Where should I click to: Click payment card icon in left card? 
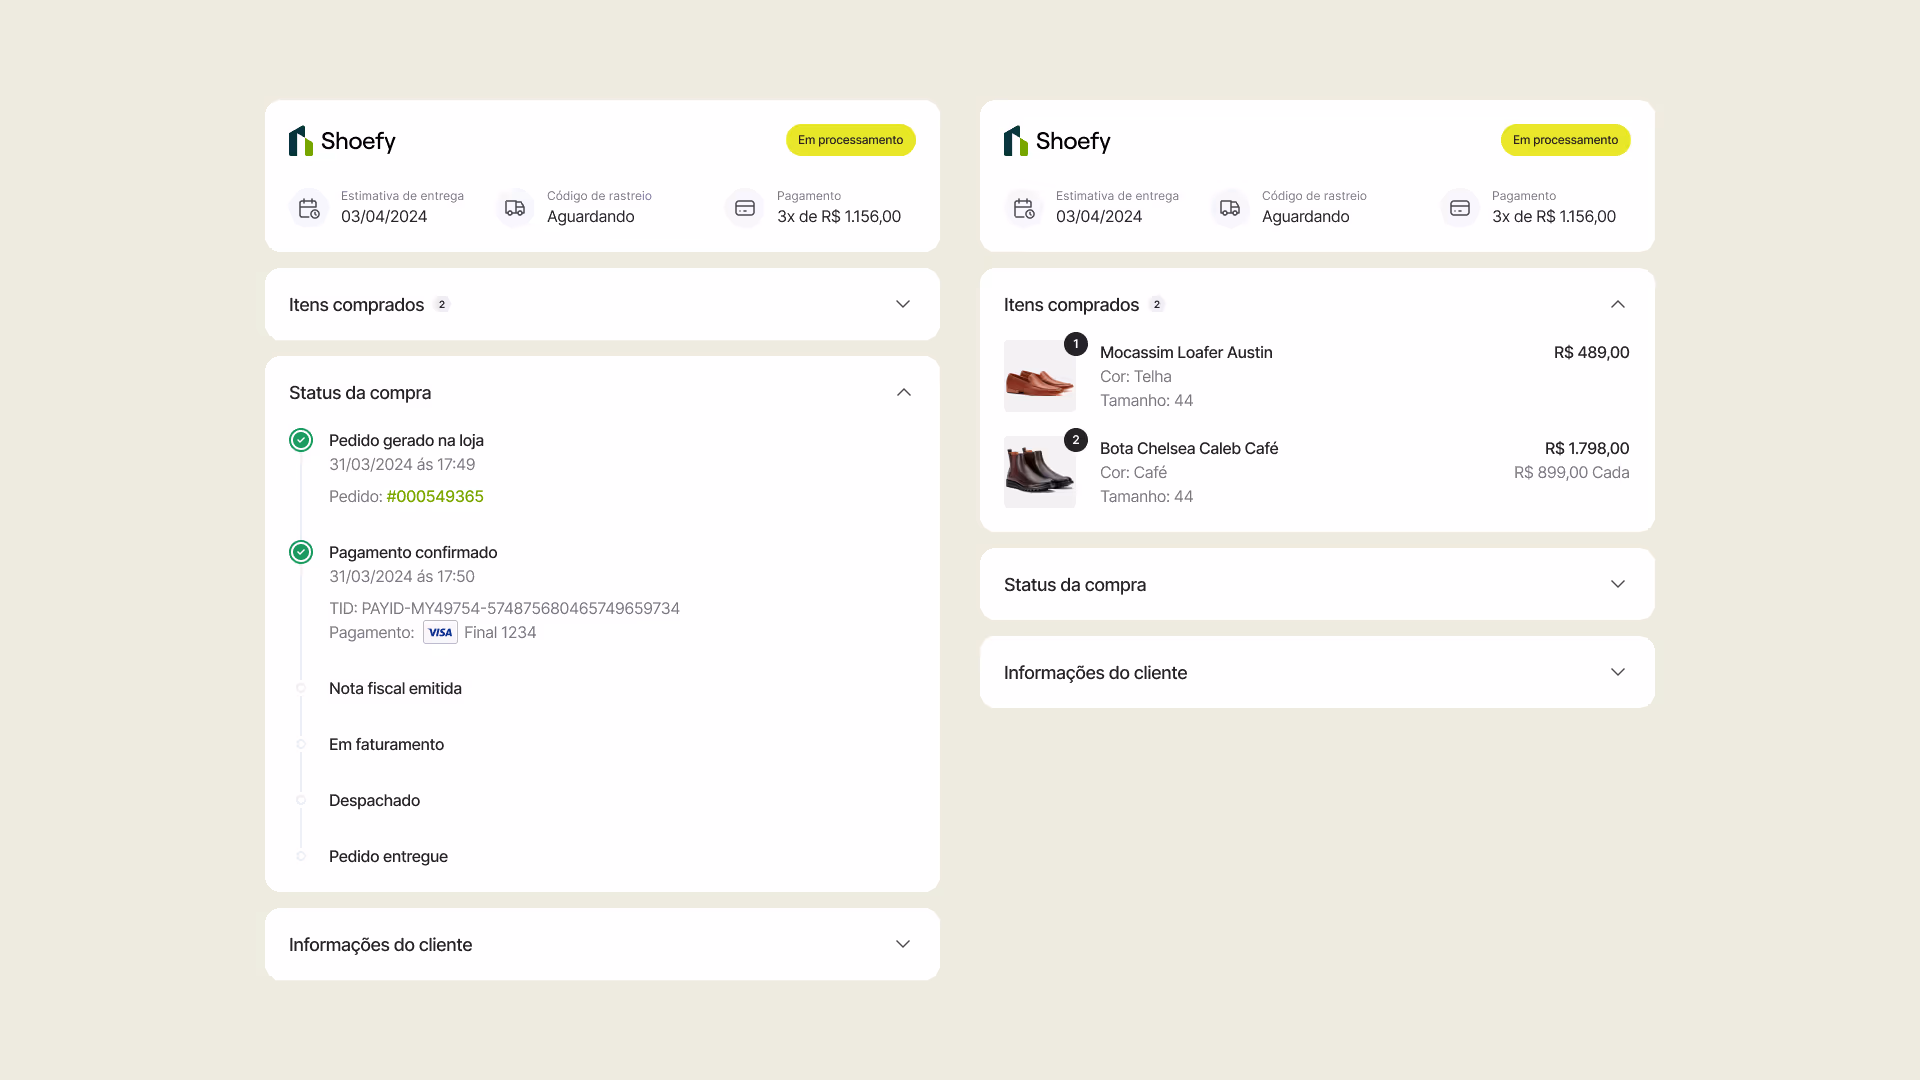click(745, 208)
